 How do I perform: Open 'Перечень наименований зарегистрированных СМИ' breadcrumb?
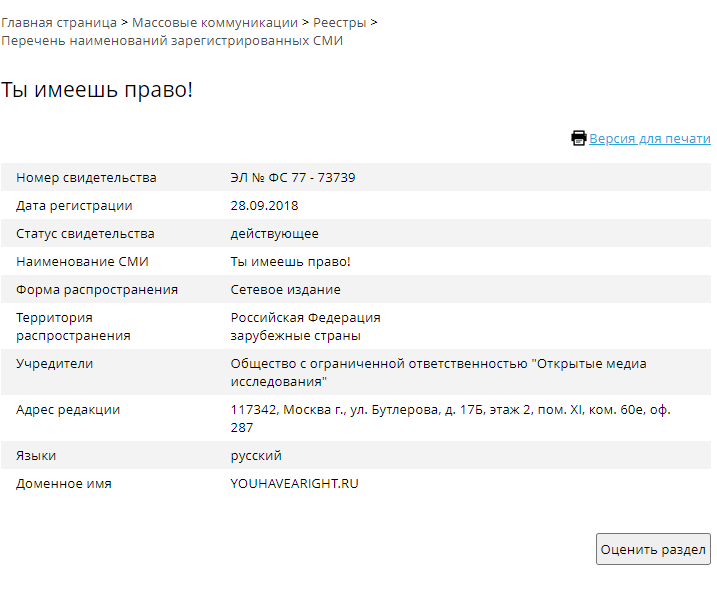click(172, 41)
